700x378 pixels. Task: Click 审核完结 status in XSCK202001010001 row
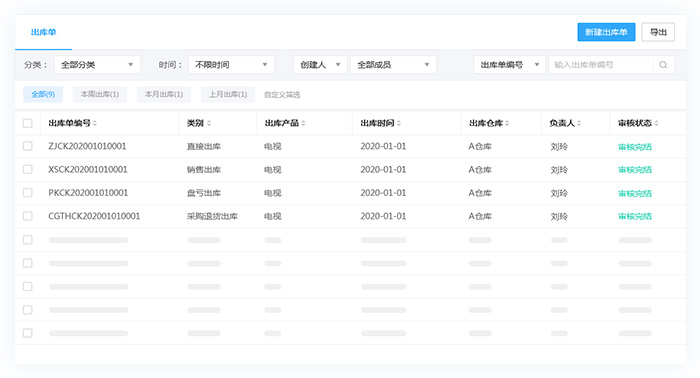click(x=635, y=170)
